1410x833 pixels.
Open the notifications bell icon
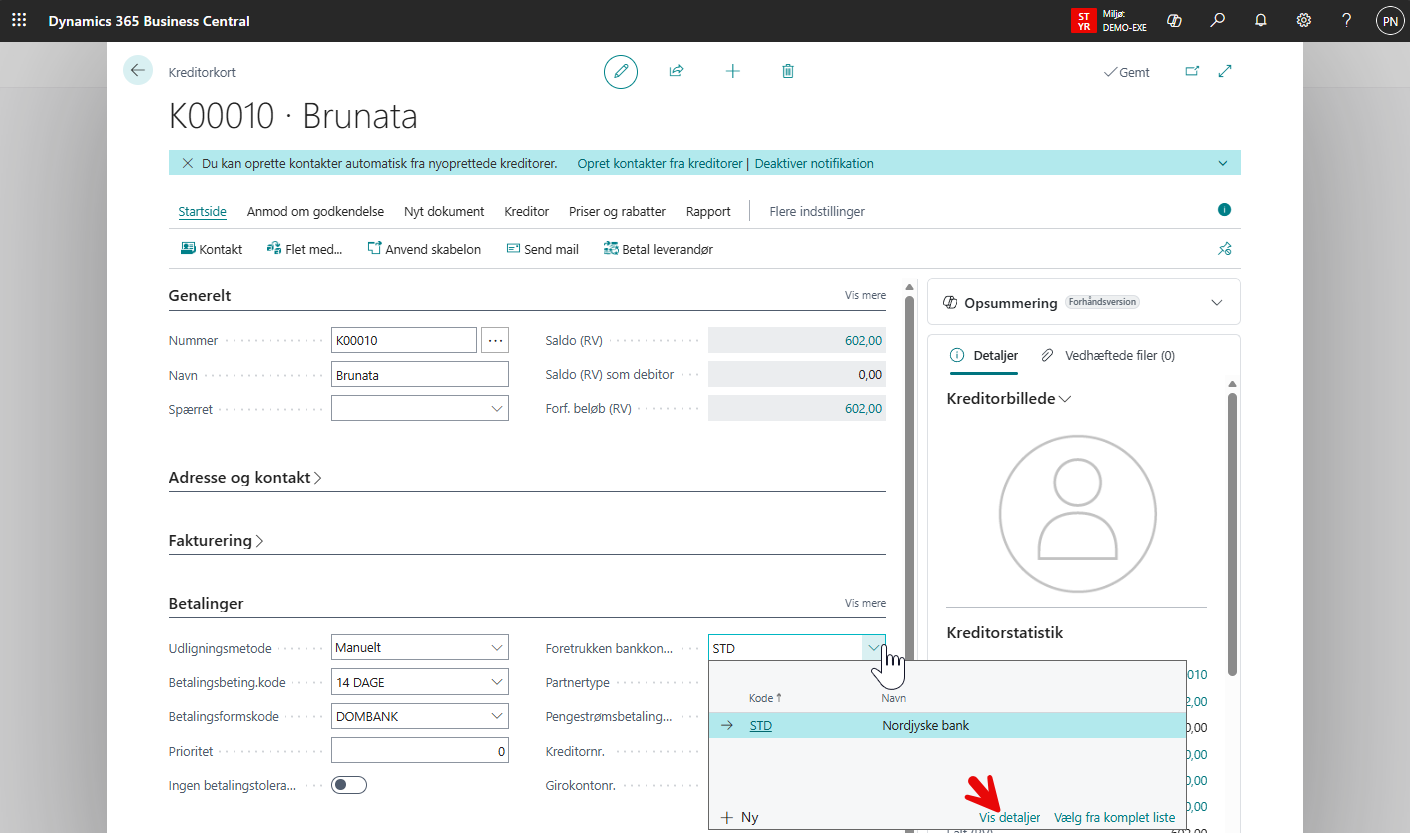coord(1260,21)
